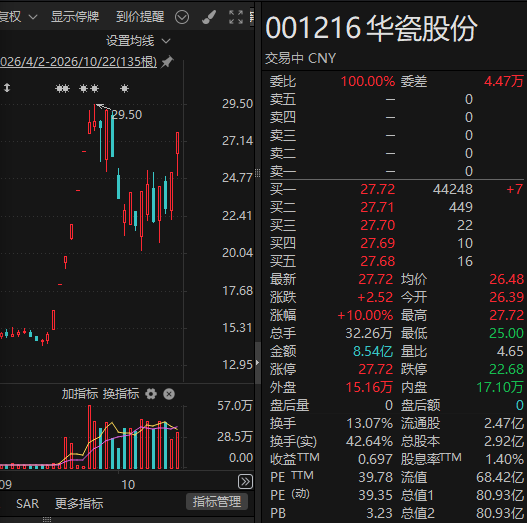Click 涨幅 value +10.00%

click(365, 315)
